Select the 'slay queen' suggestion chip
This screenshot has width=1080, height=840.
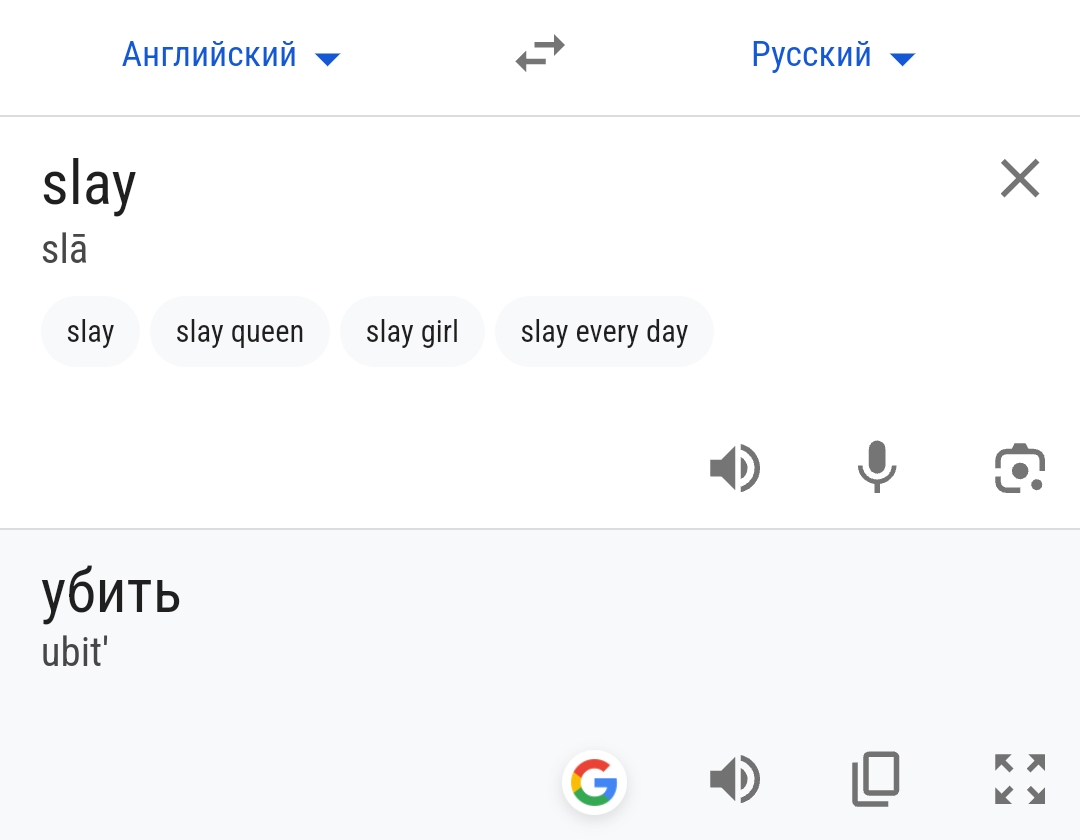240,332
